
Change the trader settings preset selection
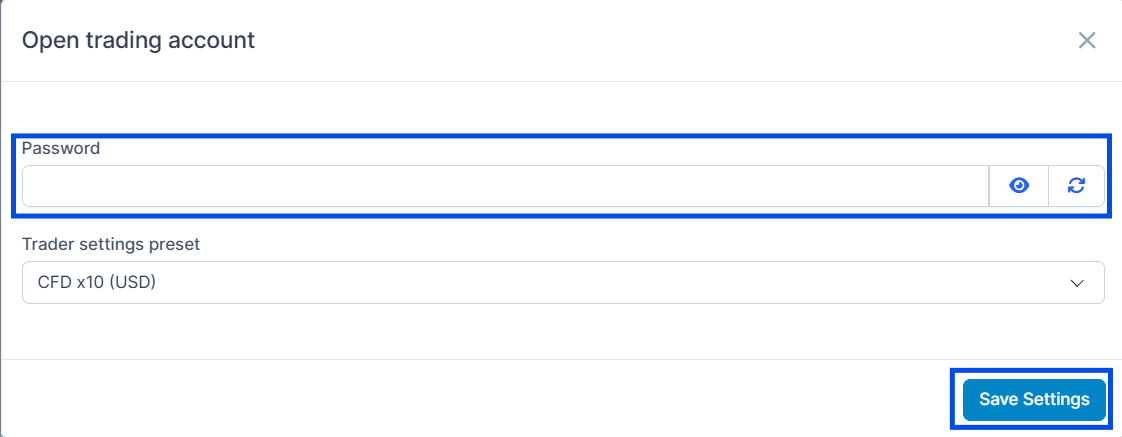coord(563,283)
